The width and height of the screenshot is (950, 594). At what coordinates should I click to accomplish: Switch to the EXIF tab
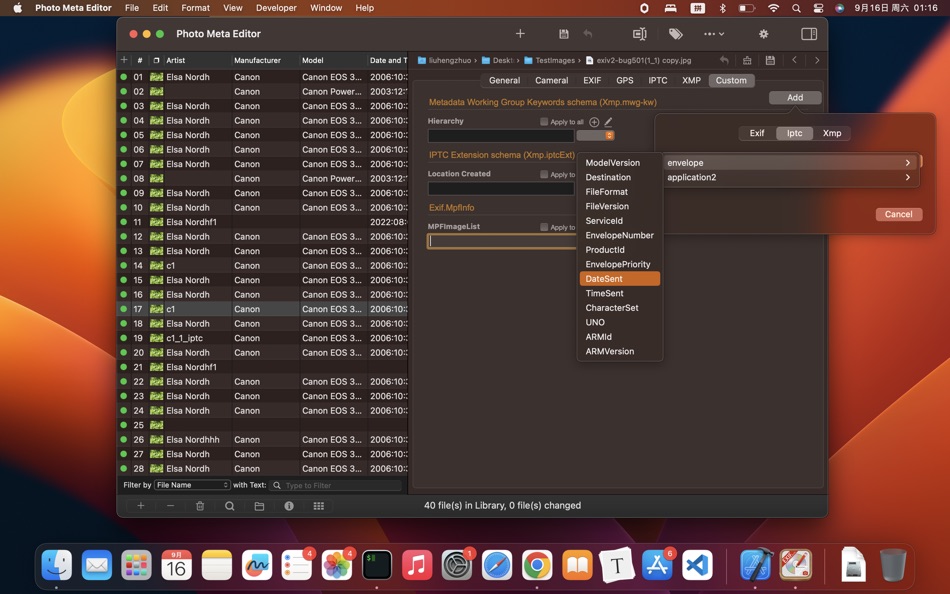[592, 80]
